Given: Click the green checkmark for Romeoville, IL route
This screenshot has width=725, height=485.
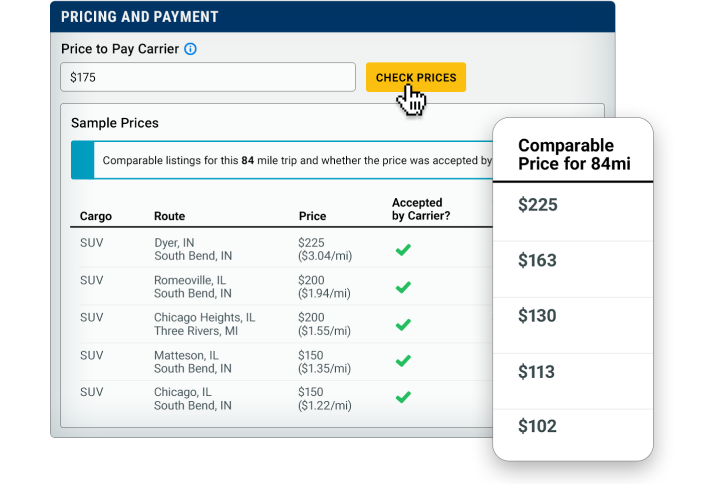Looking at the screenshot, I should (403, 287).
